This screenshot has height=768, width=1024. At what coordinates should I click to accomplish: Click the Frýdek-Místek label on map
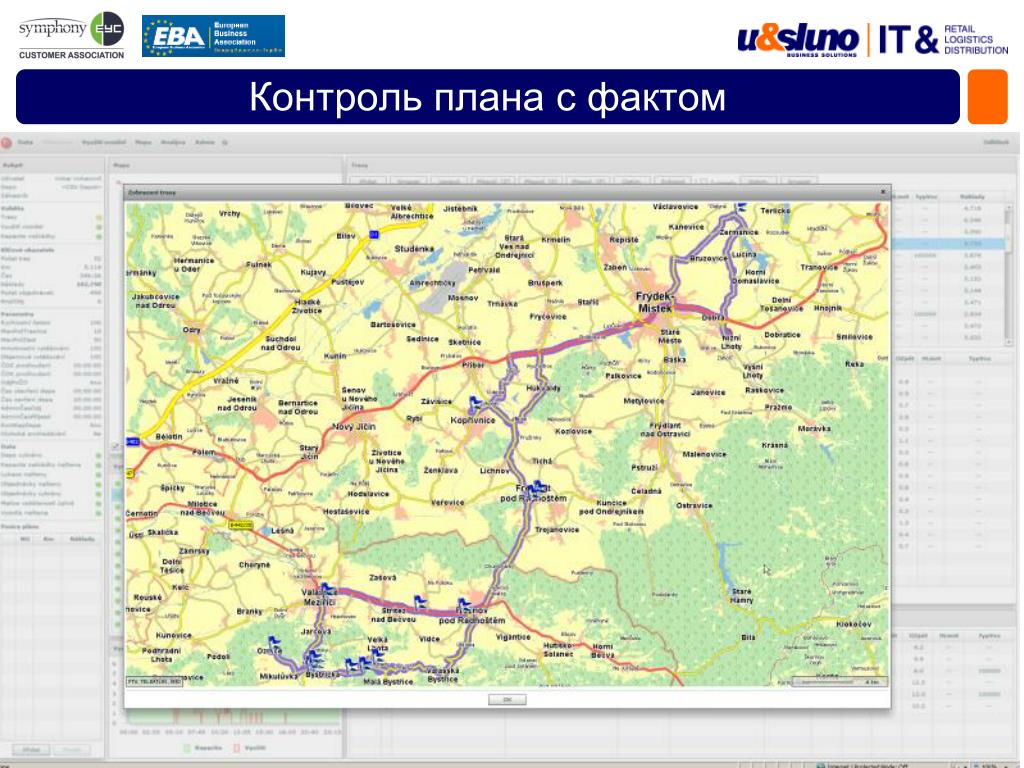(x=654, y=302)
